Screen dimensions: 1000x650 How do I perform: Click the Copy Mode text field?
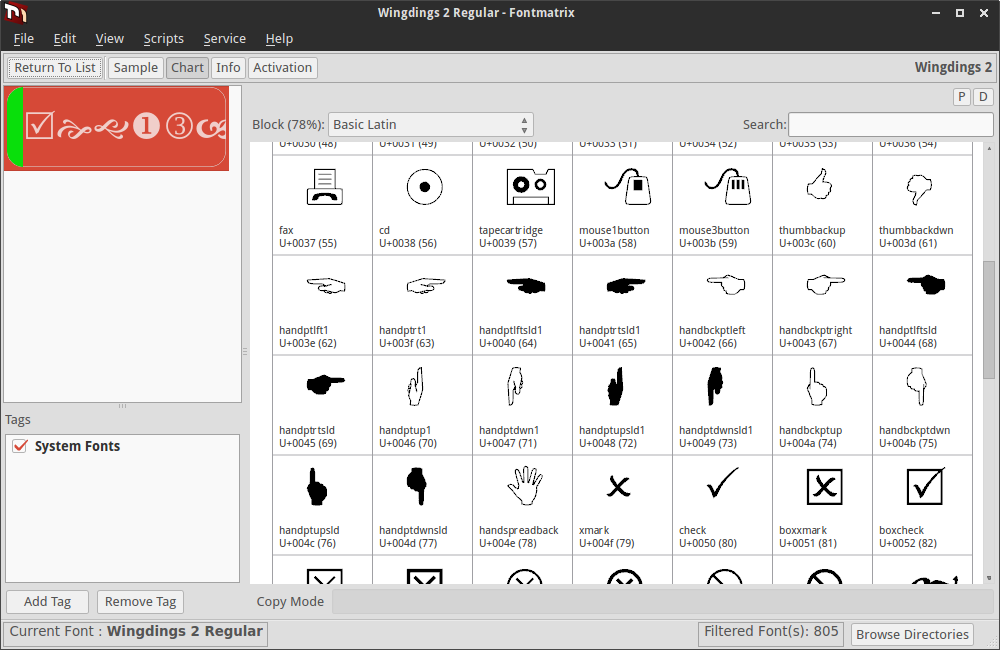(x=663, y=602)
